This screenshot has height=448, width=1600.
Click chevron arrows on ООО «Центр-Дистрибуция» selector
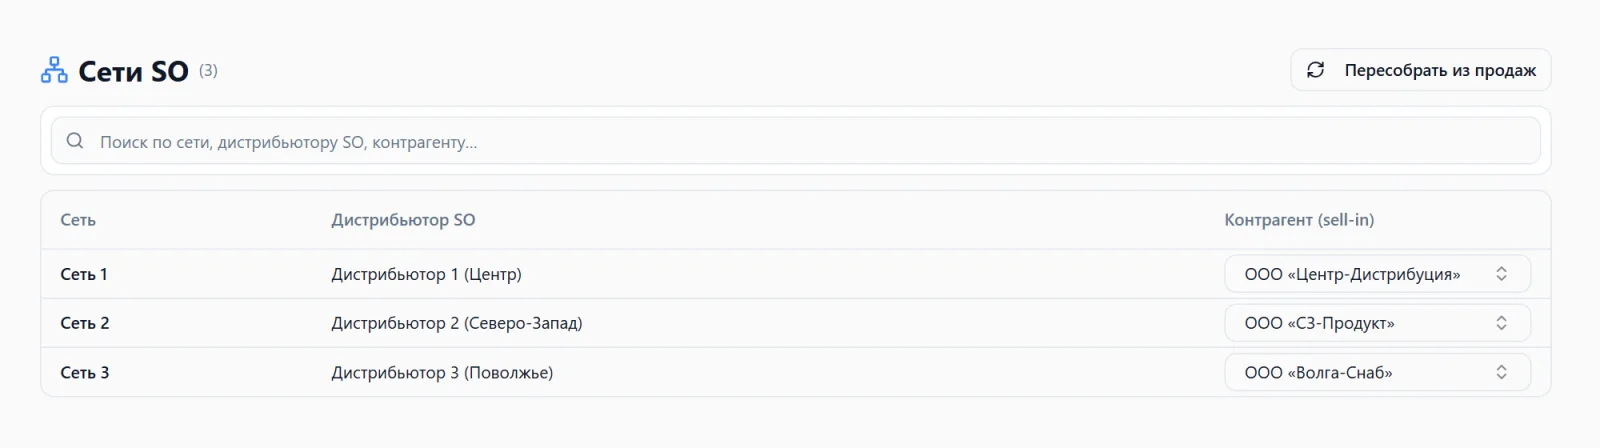(x=1501, y=274)
